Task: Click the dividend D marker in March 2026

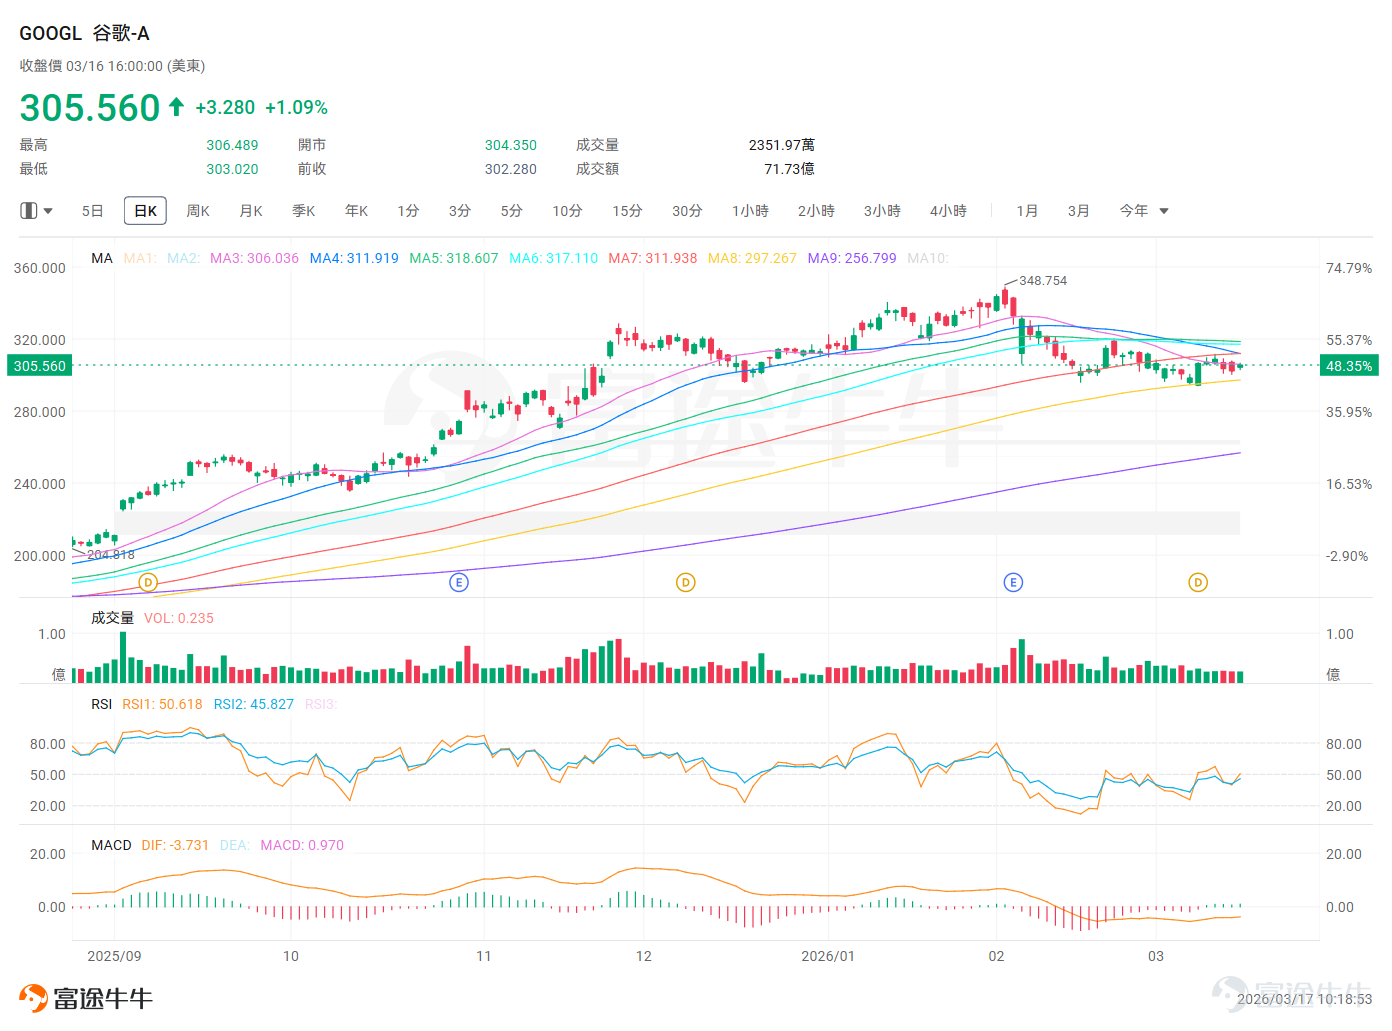Action: coord(1198,582)
